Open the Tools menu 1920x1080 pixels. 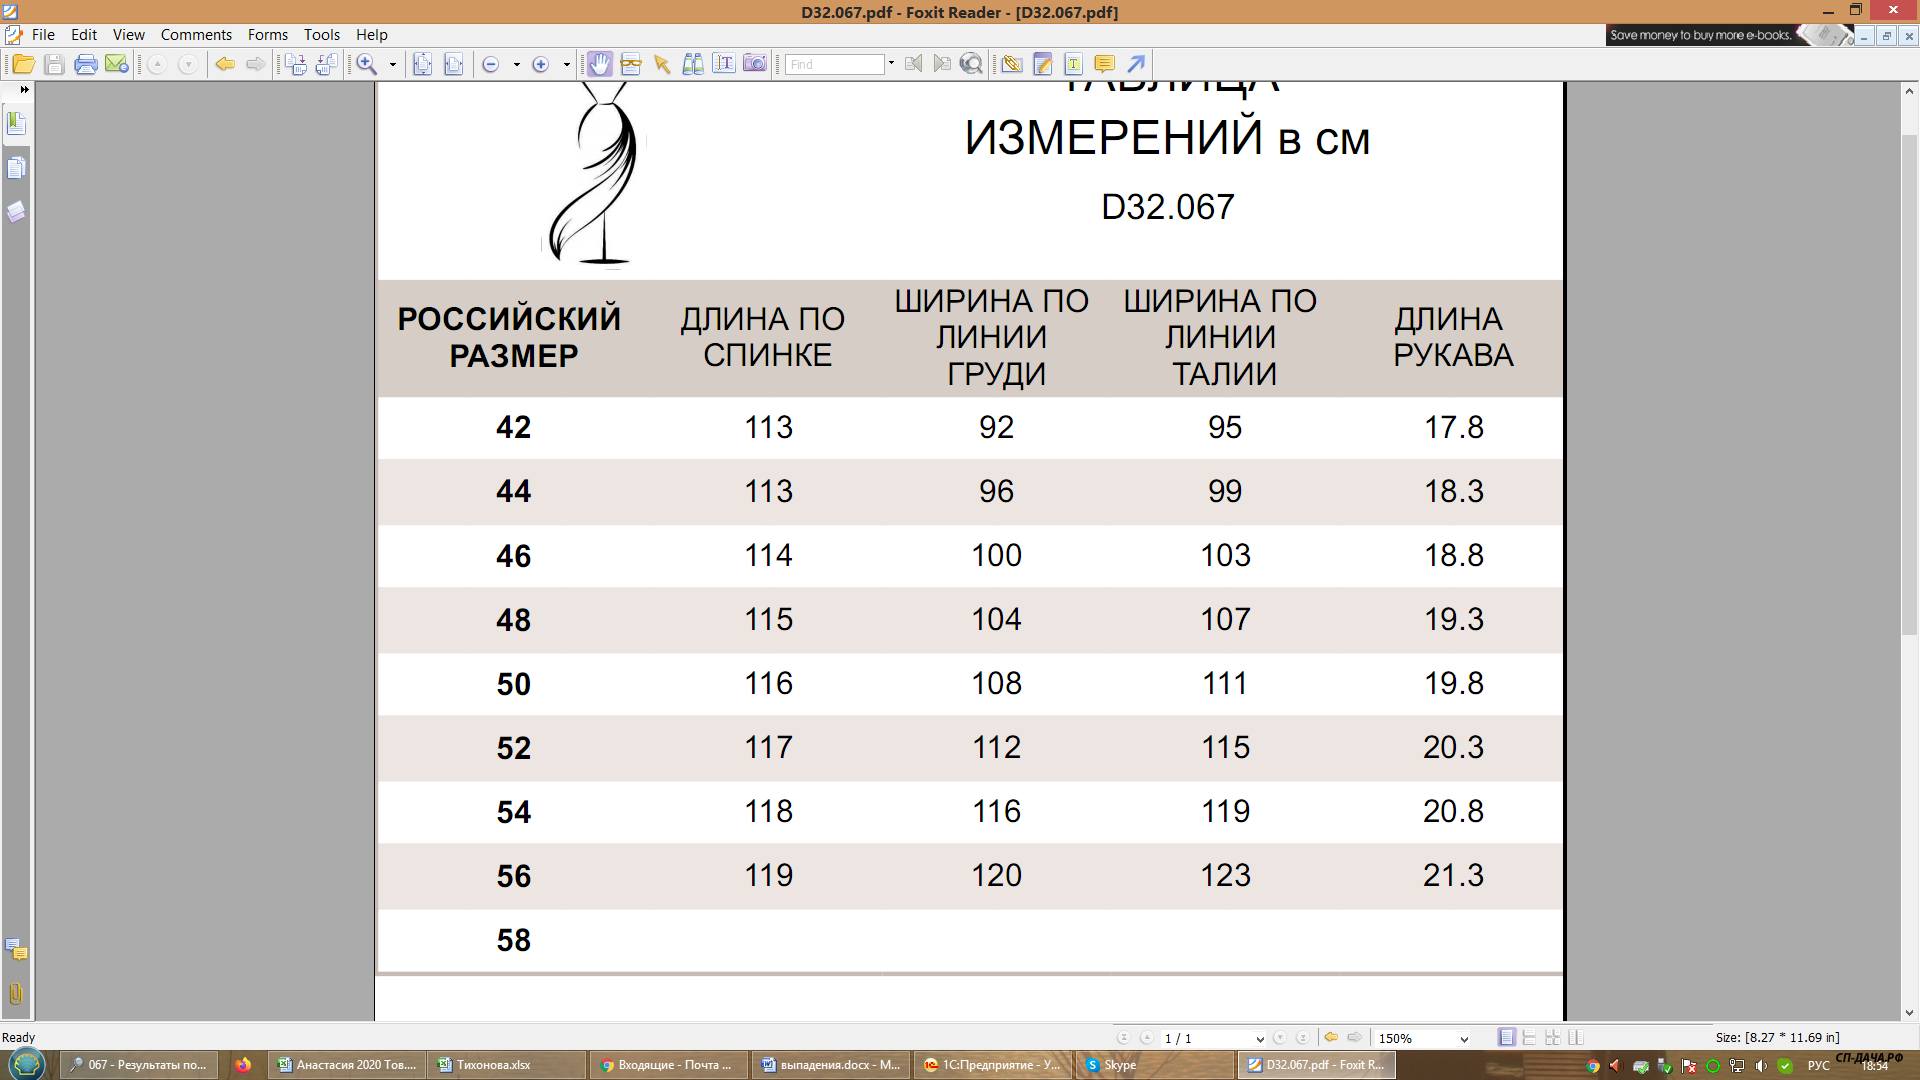tap(322, 35)
